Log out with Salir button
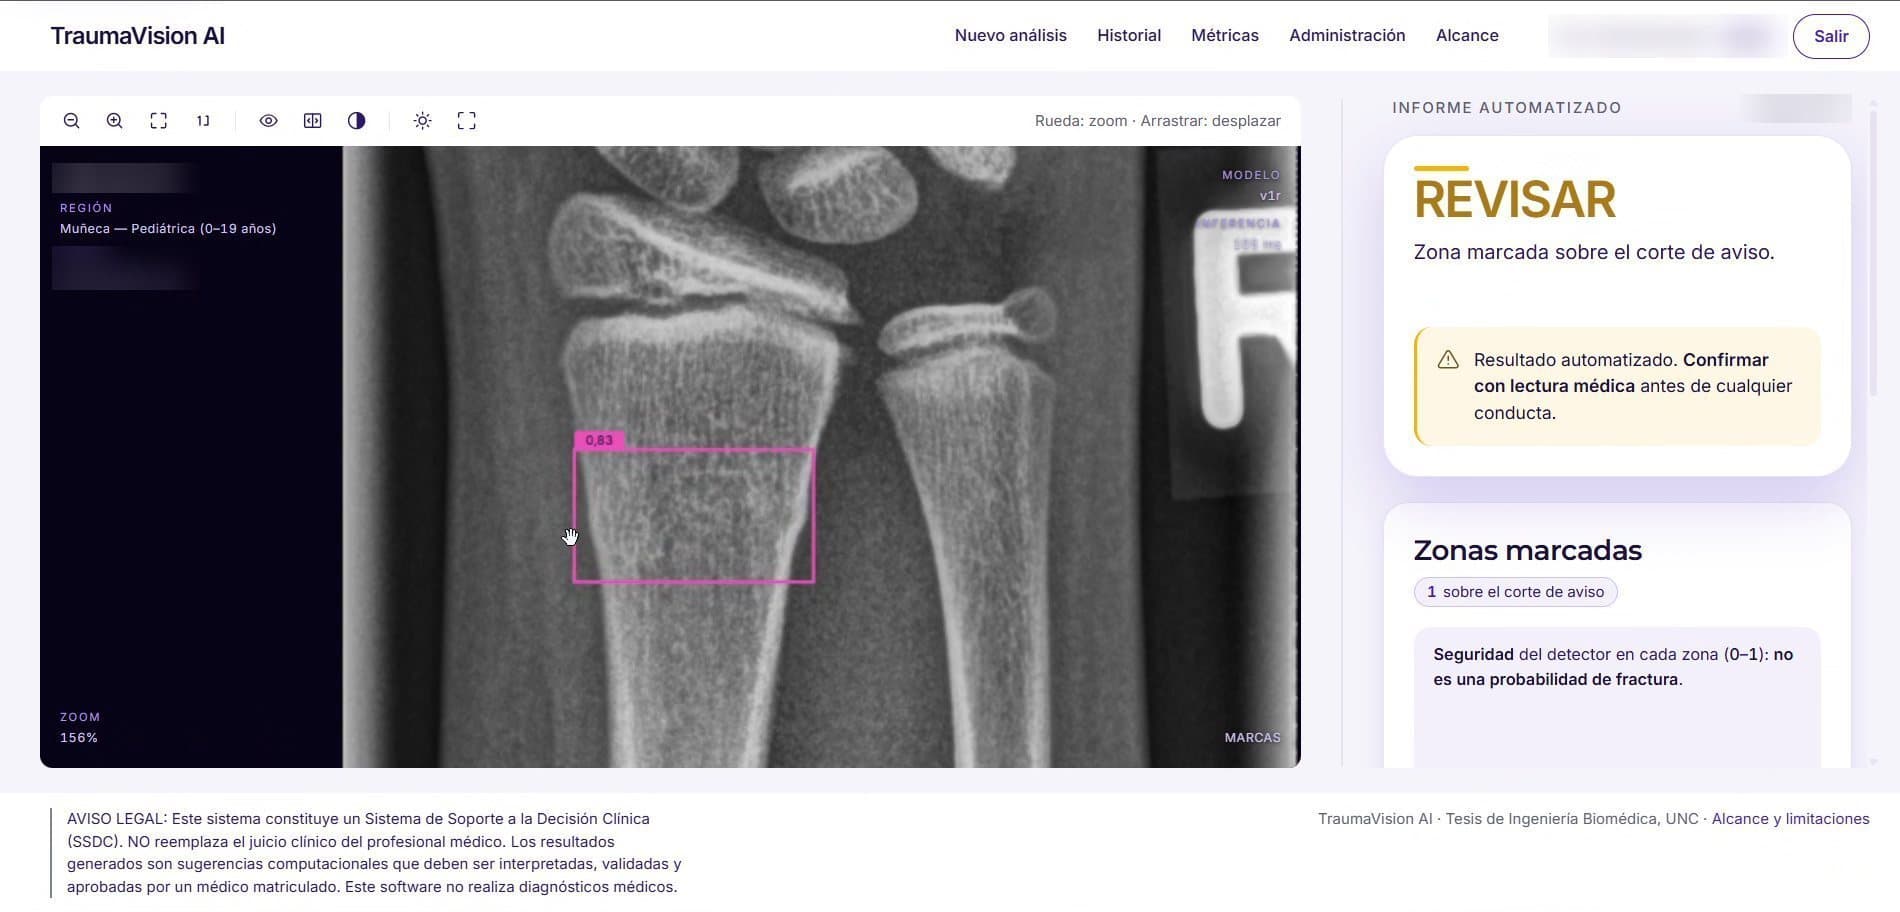This screenshot has height=912, width=1900. [x=1831, y=36]
